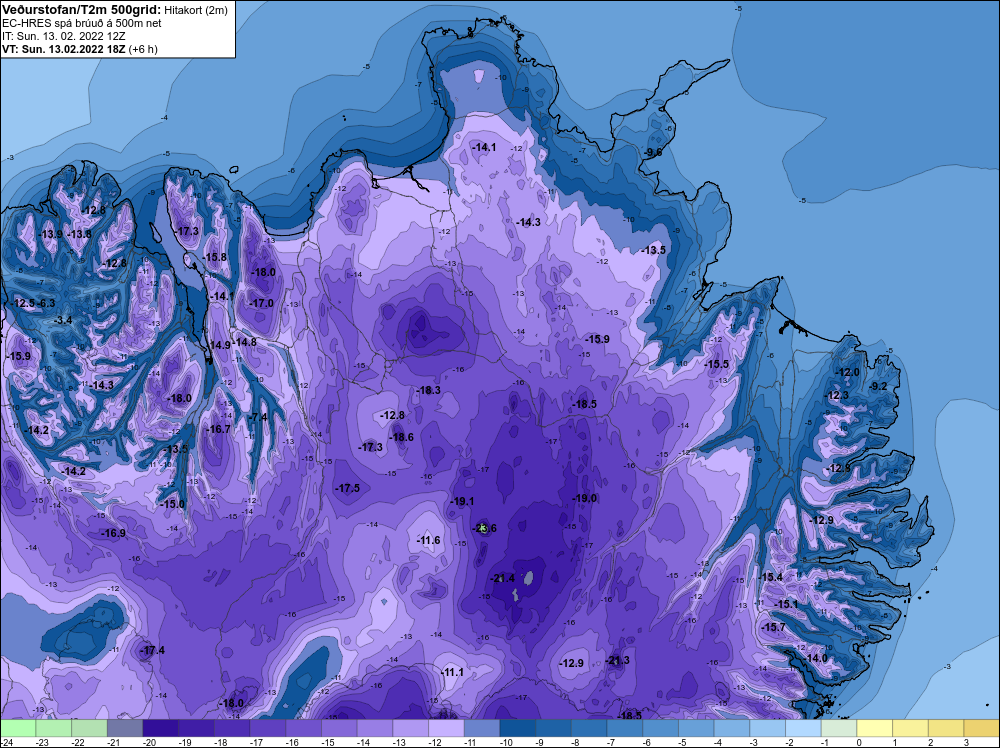Viewport: 1000px width, 748px height.
Task: Click the 'VT: Sun. 13.02.2022 18Z' valid time
Action: pyautogui.click(x=64, y=49)
